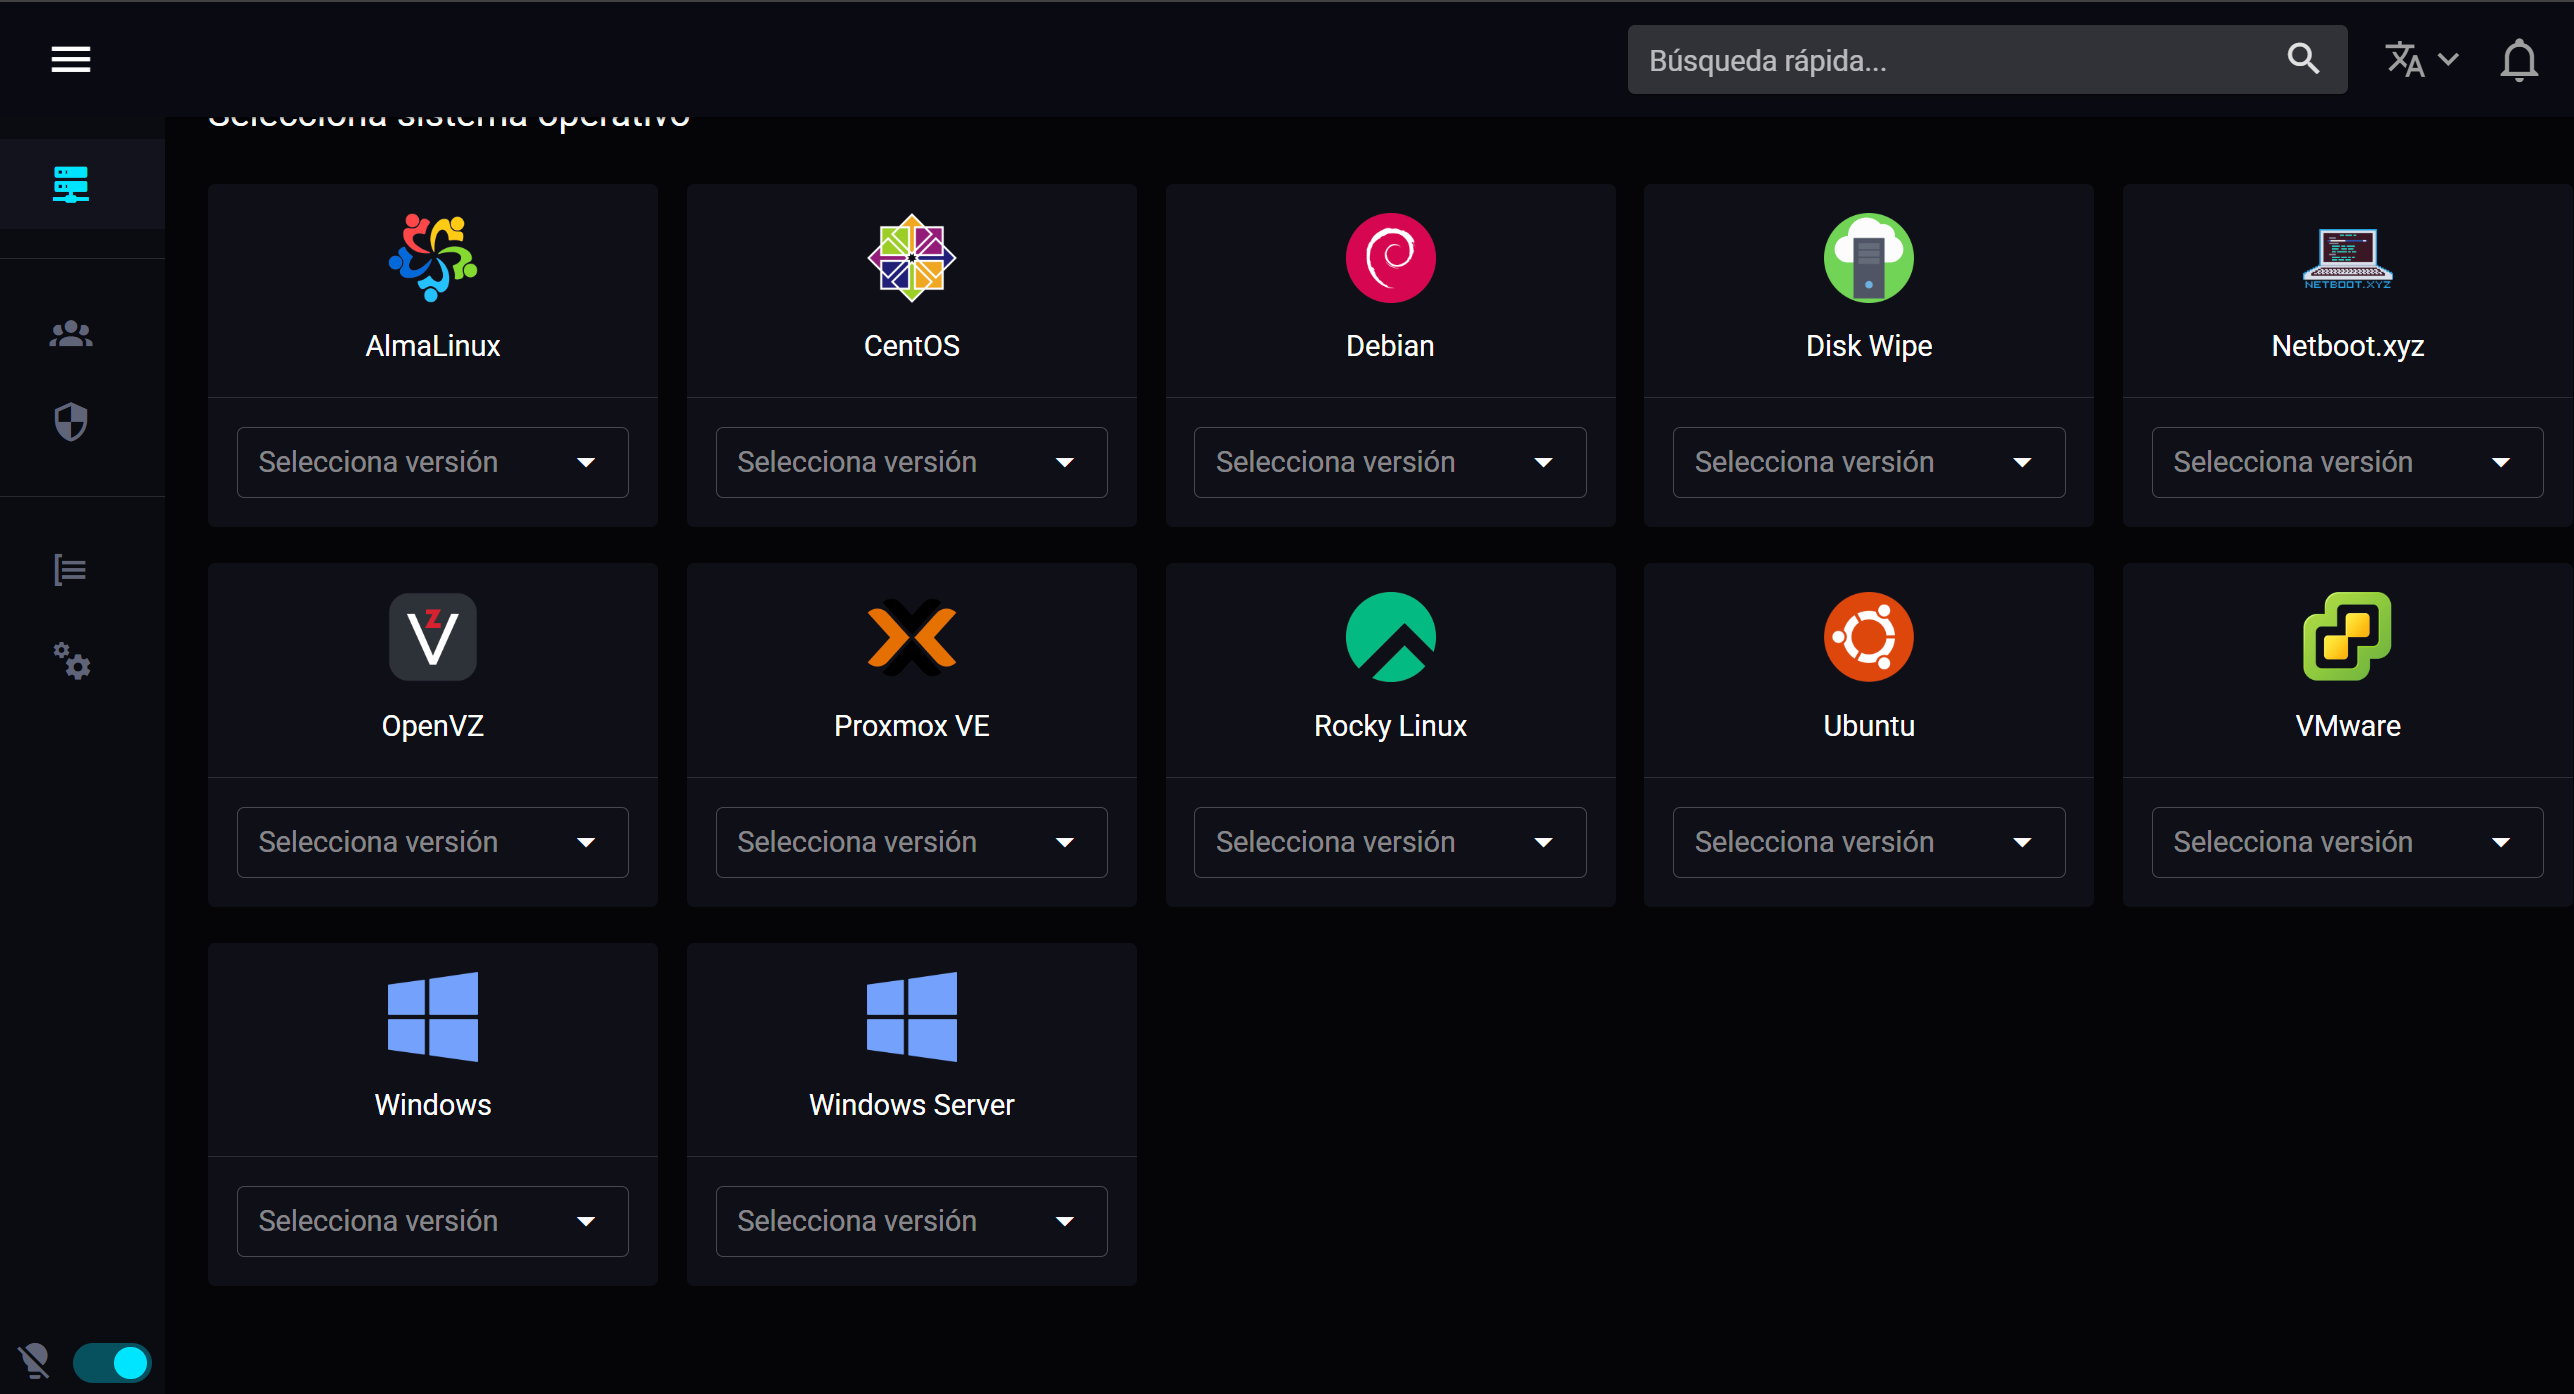2574x1394 pixels.
Task: Click the VMware logo
Action: pos(2348,637)
